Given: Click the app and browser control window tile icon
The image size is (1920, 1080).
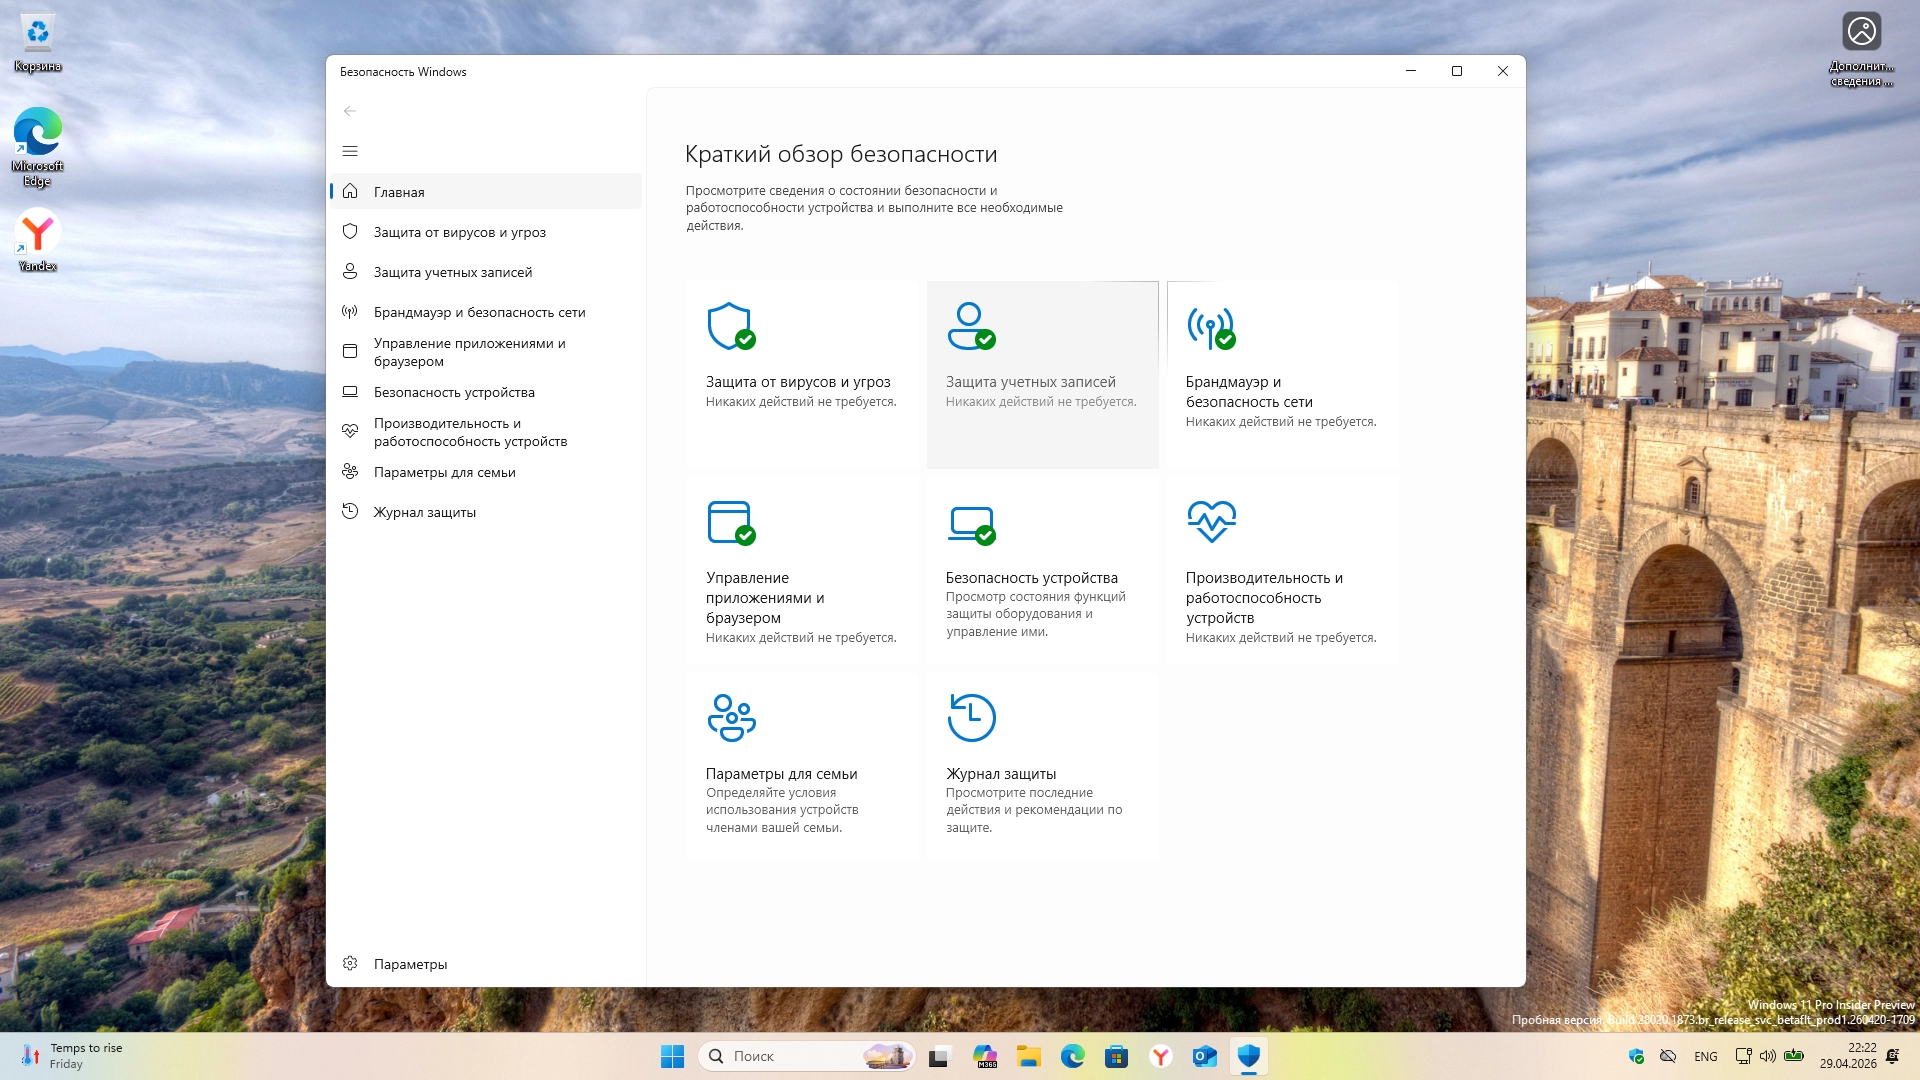Looking at the screenshot, I should [x=730, y=522].
